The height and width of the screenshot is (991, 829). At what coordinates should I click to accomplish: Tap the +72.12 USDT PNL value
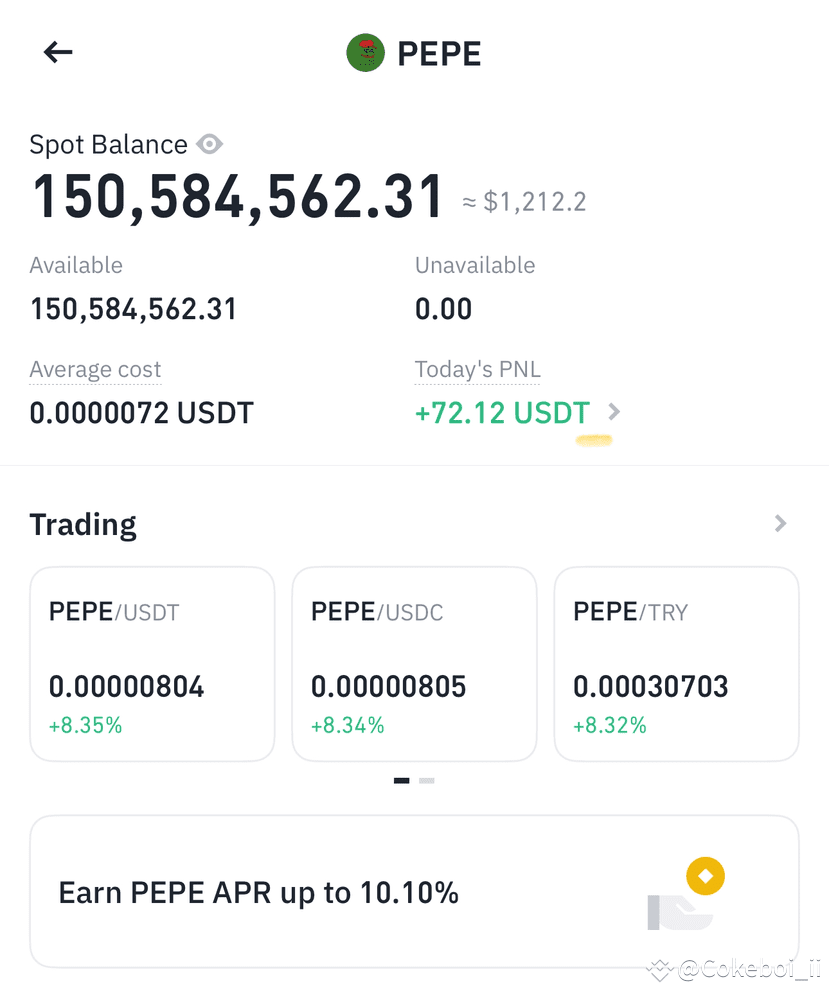[502, 413]
